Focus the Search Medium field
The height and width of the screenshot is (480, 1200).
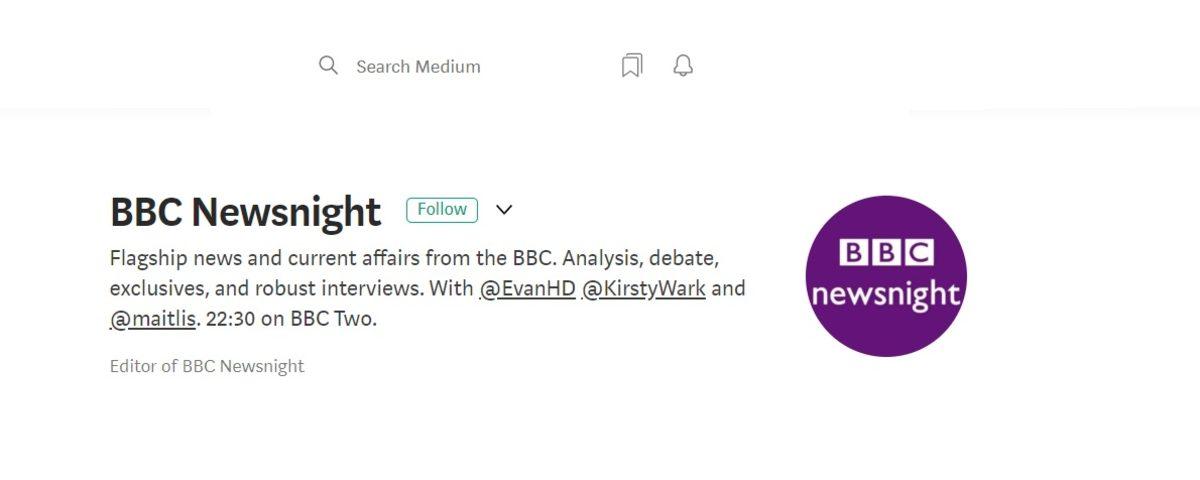[418, 67]
